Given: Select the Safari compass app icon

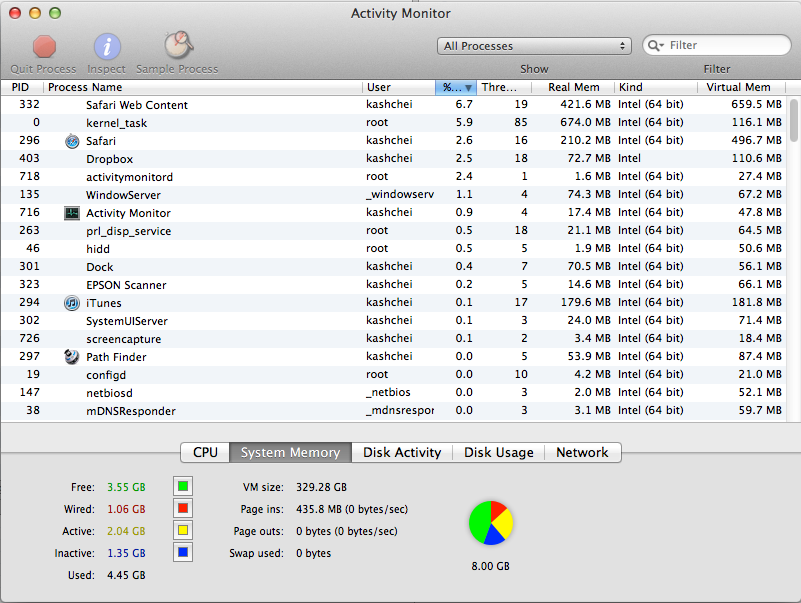Looking at the screenshot, I should pos(72,141).
